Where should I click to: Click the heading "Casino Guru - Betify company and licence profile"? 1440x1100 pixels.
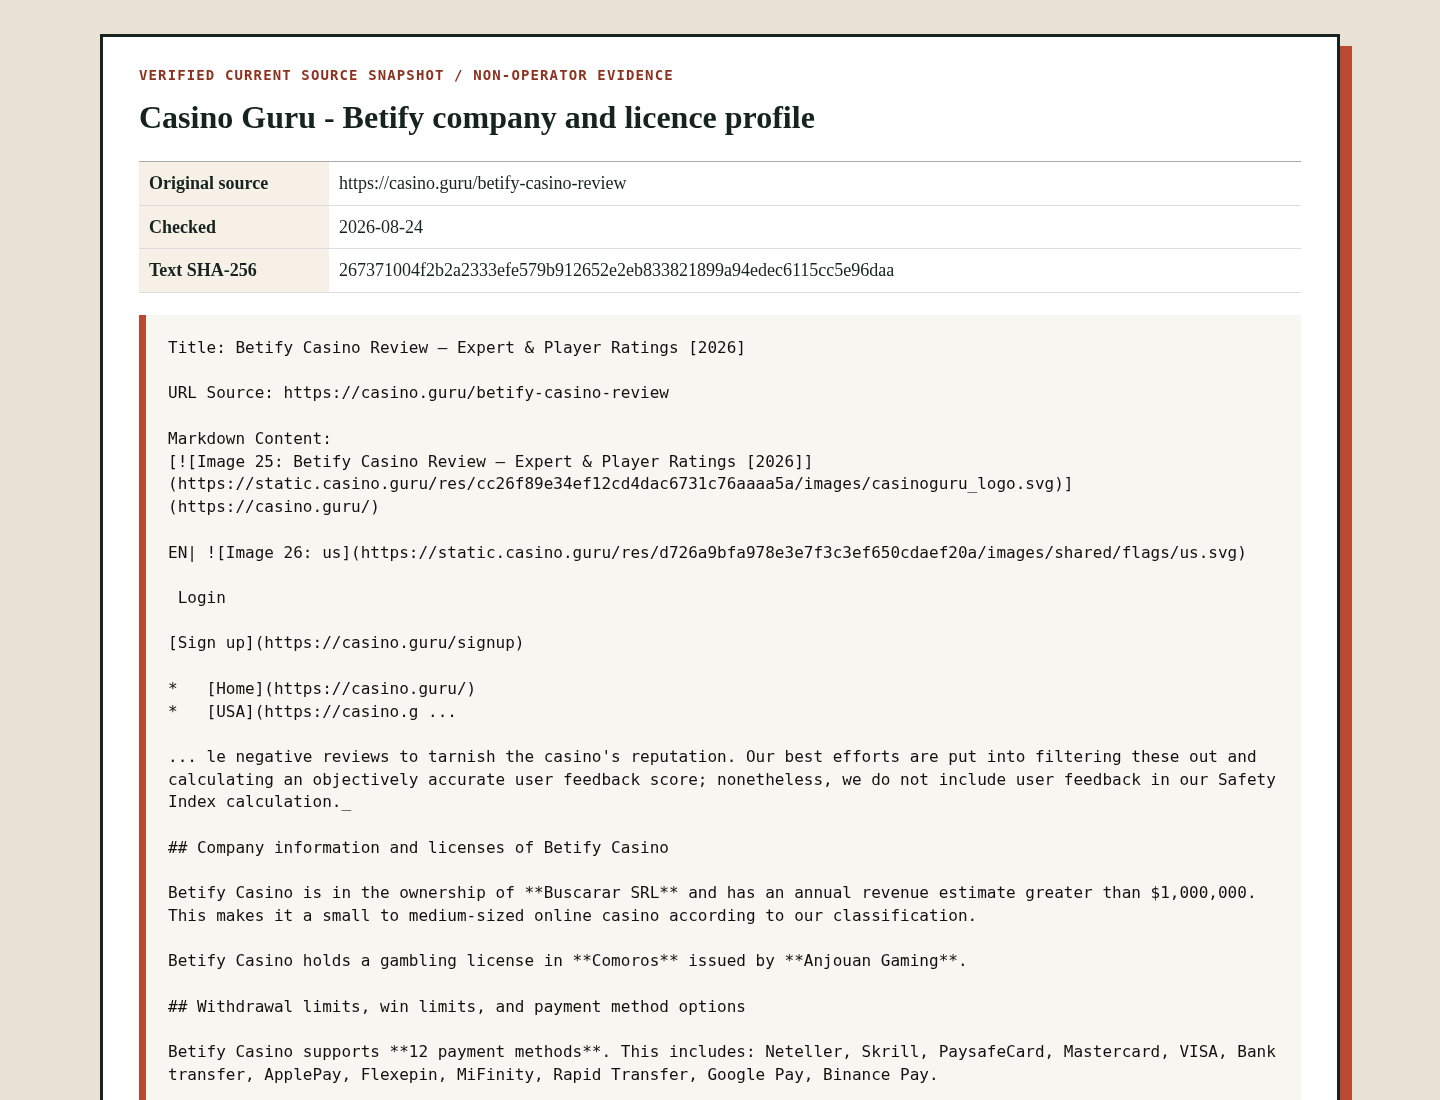(x=477, y=117)
